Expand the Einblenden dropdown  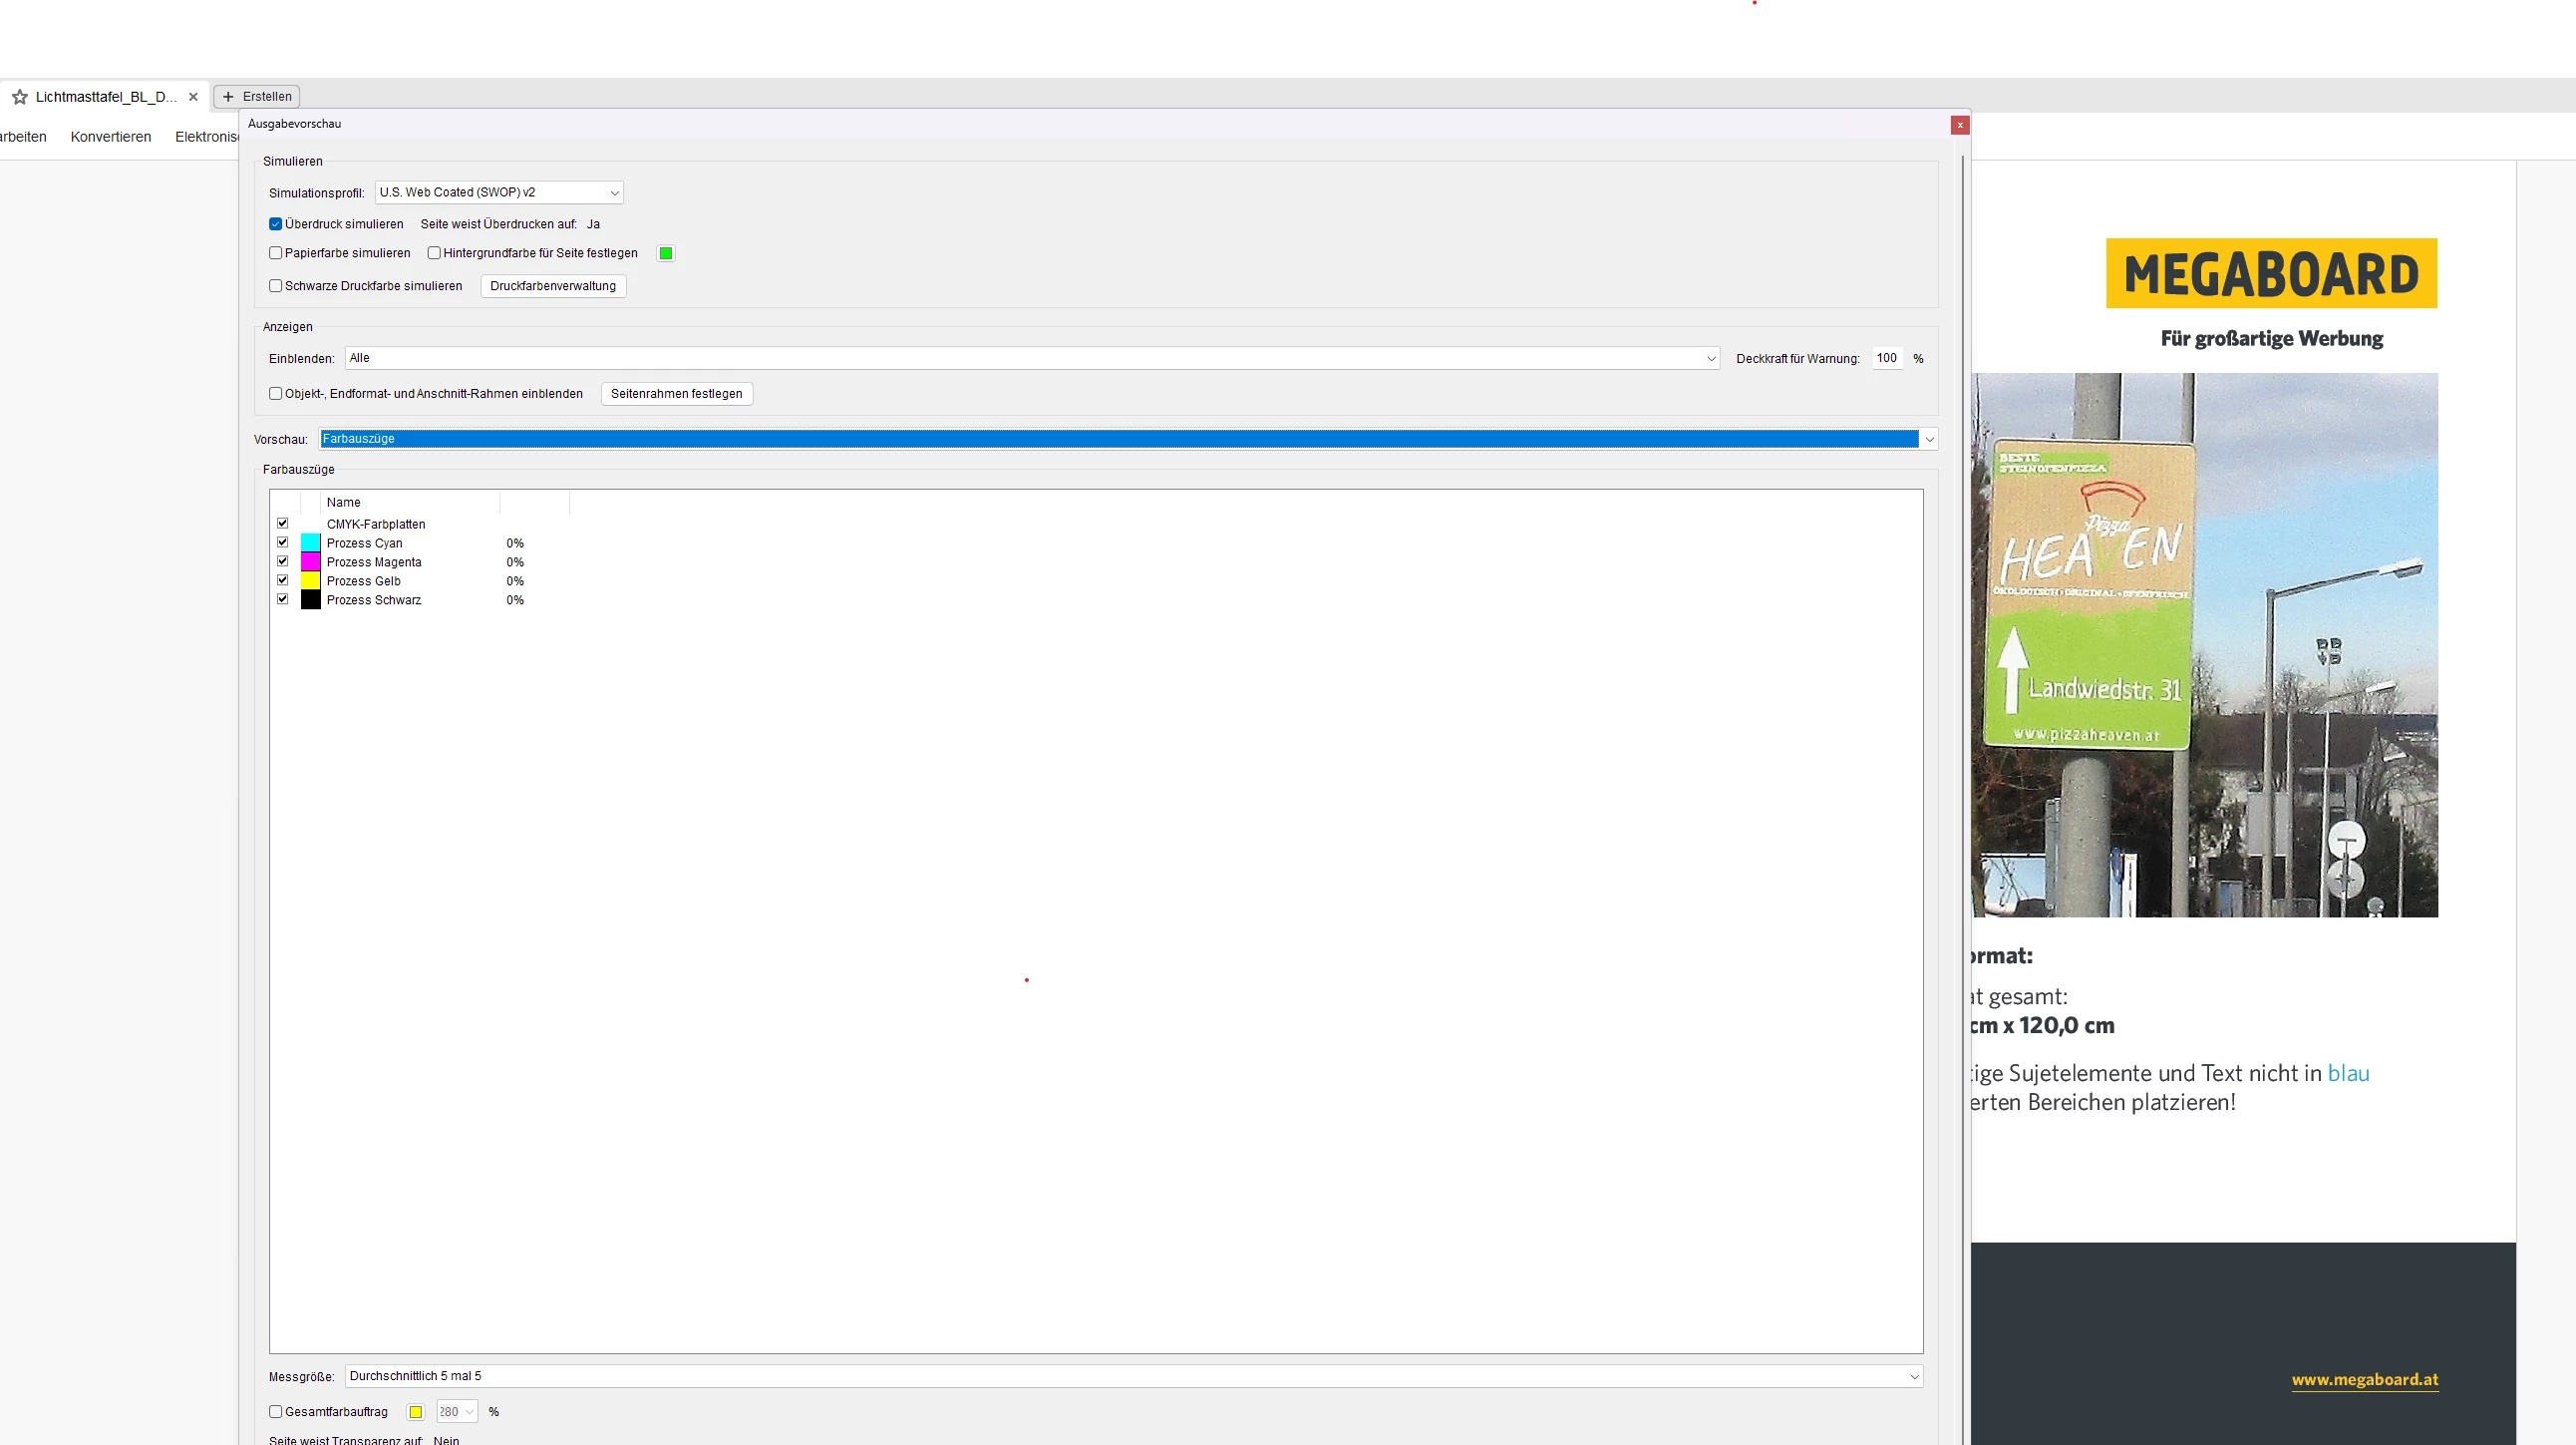tap(1031, 358)
